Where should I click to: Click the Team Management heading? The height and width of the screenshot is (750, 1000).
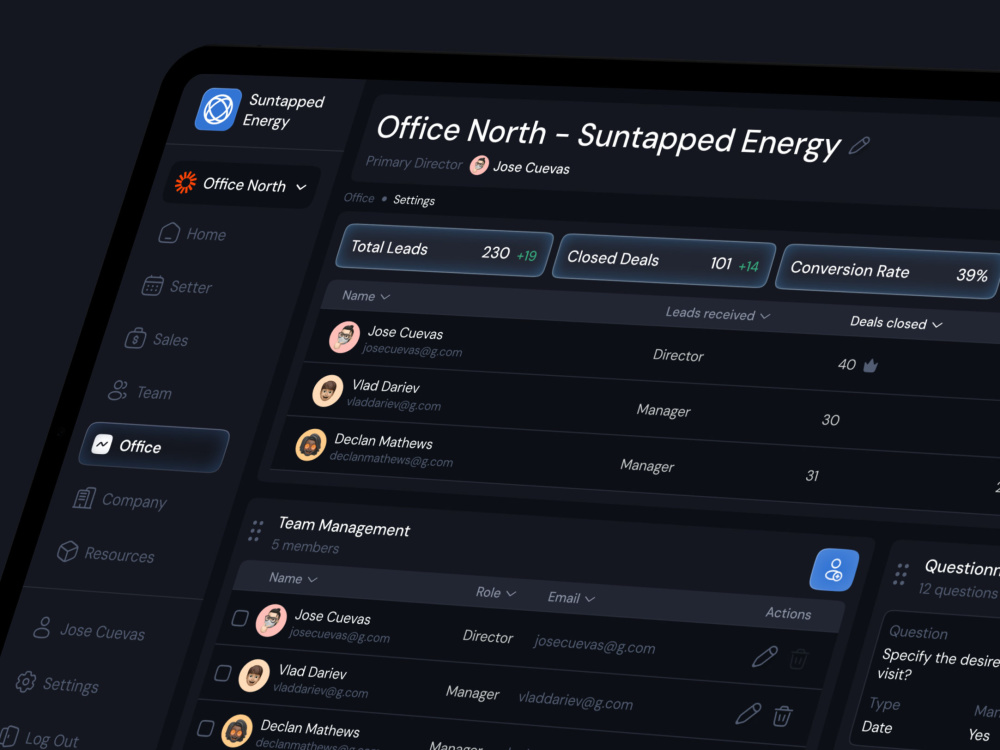(344, 527)
